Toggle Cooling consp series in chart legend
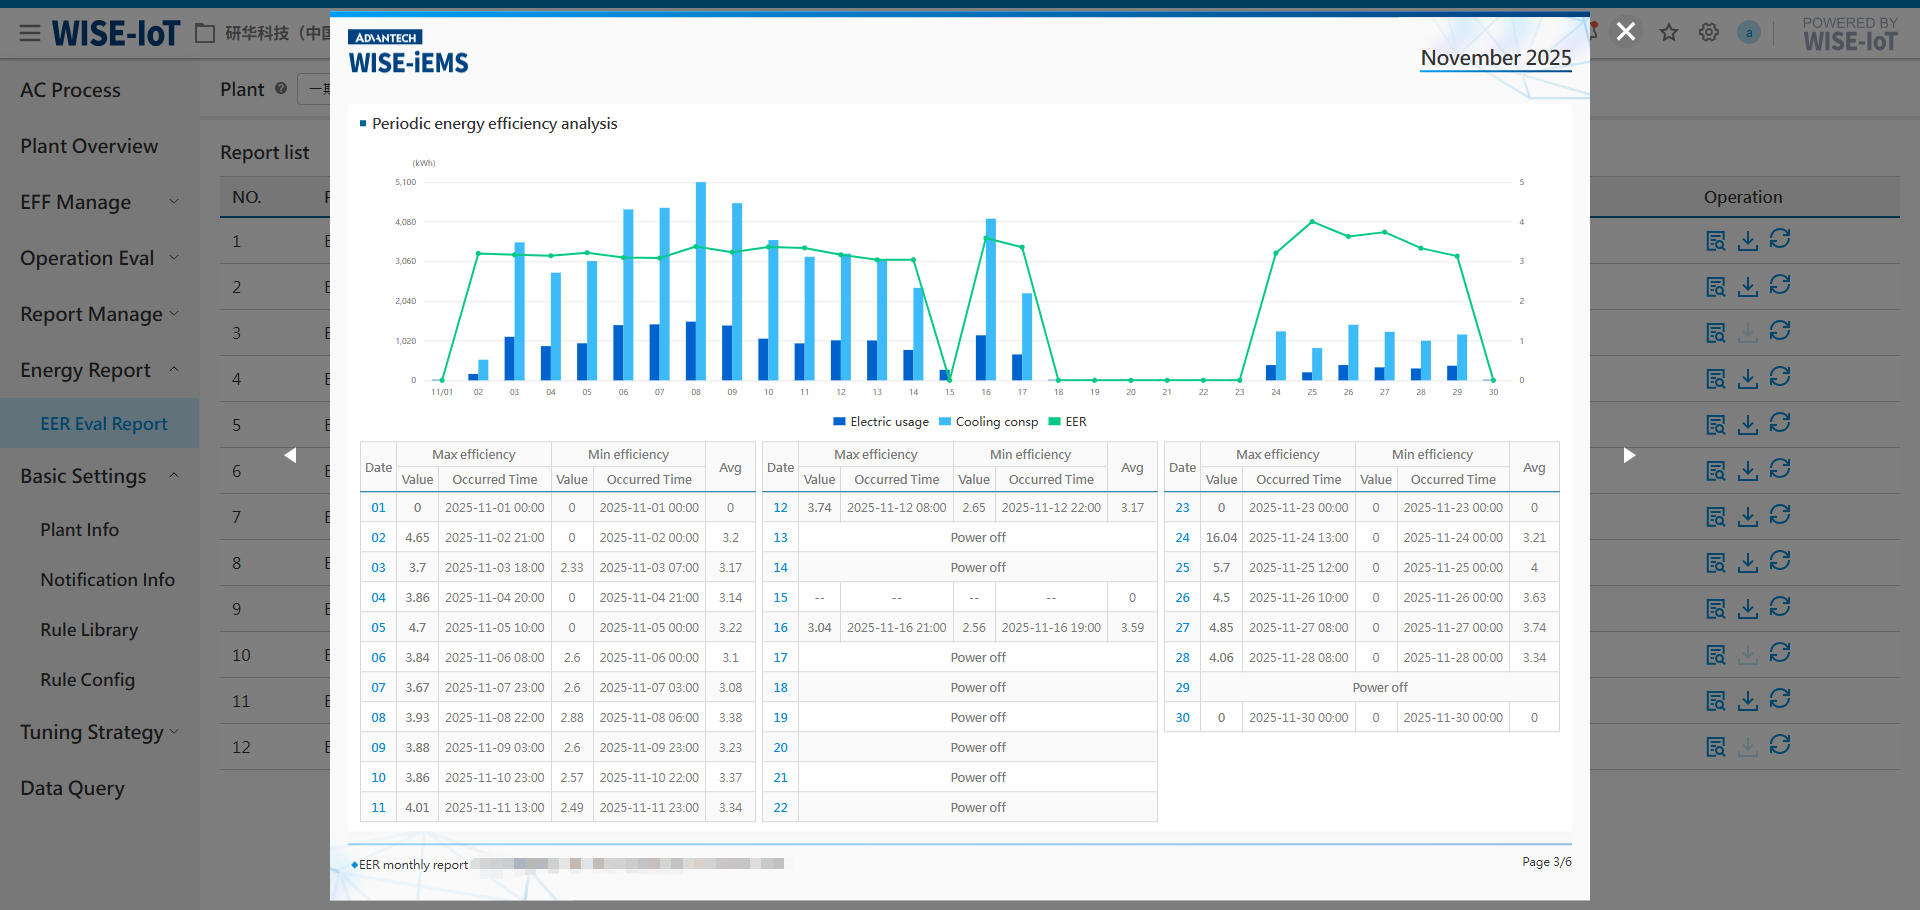 (988, 422)
